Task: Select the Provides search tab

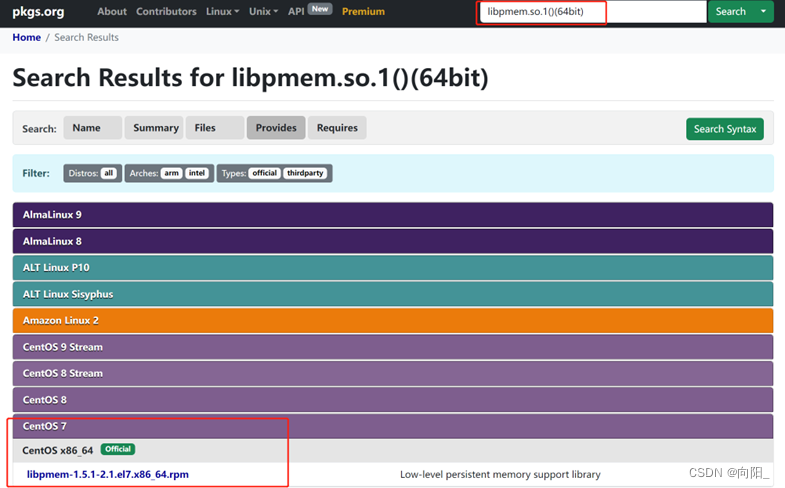Action: [276, 128]
